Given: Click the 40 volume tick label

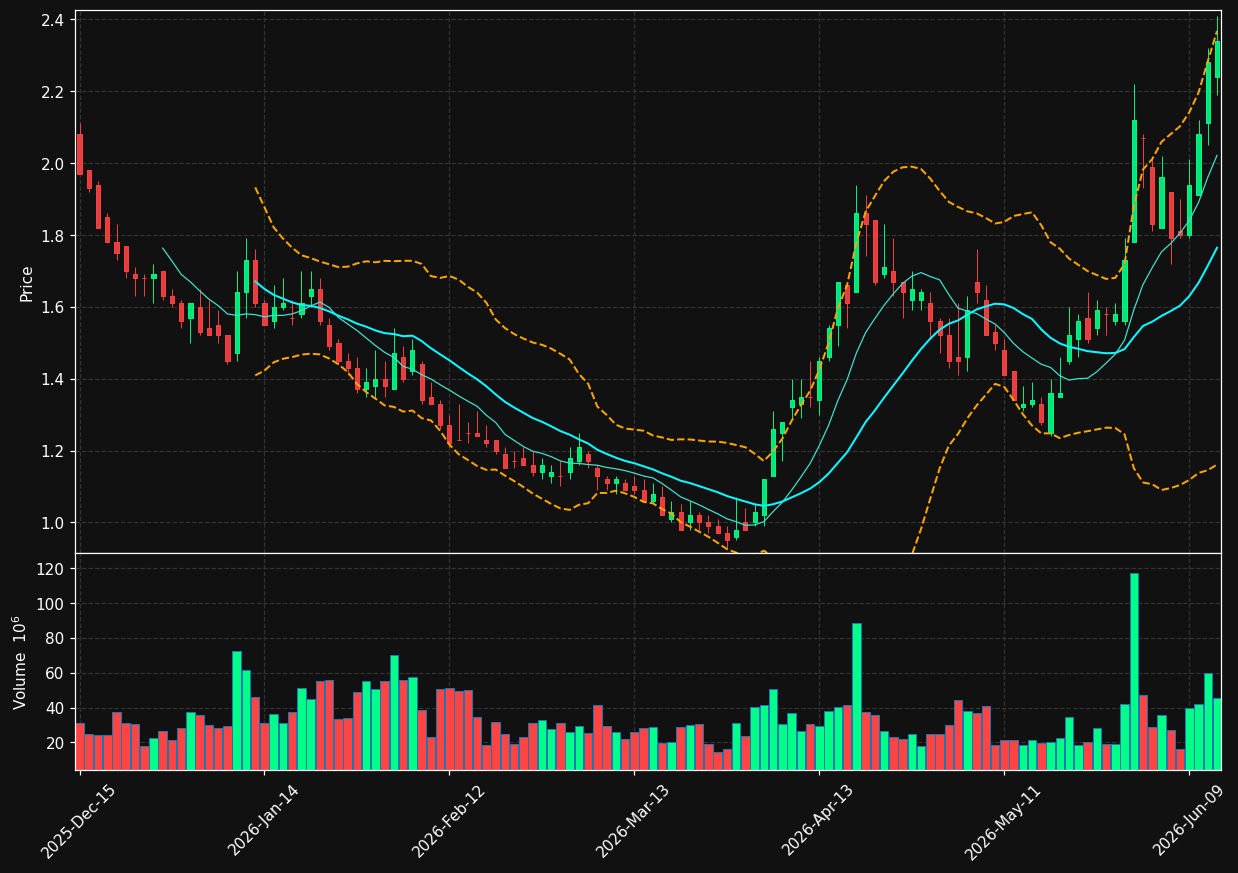Looking at the screenshot, I should pyautogui.click(x=57, y=709).
